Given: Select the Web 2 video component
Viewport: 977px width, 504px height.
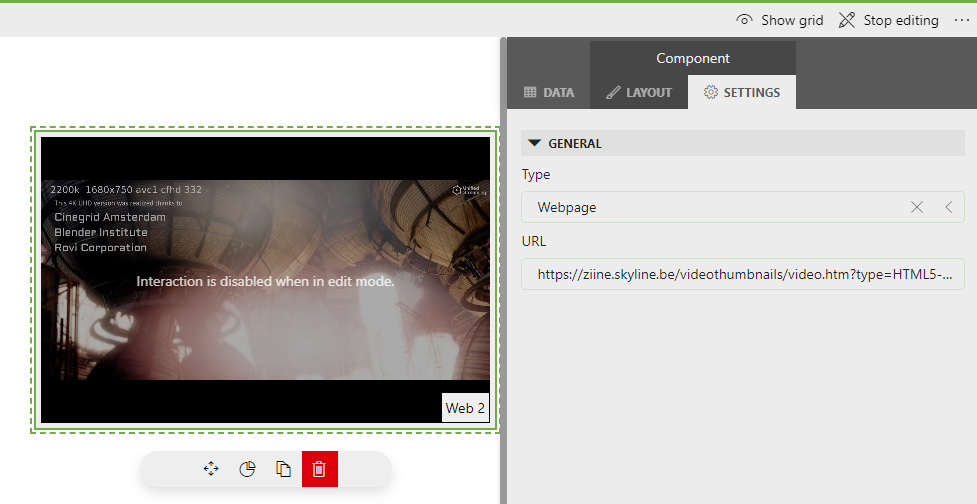Looking at the screenshot, I should tap(265, 280).
